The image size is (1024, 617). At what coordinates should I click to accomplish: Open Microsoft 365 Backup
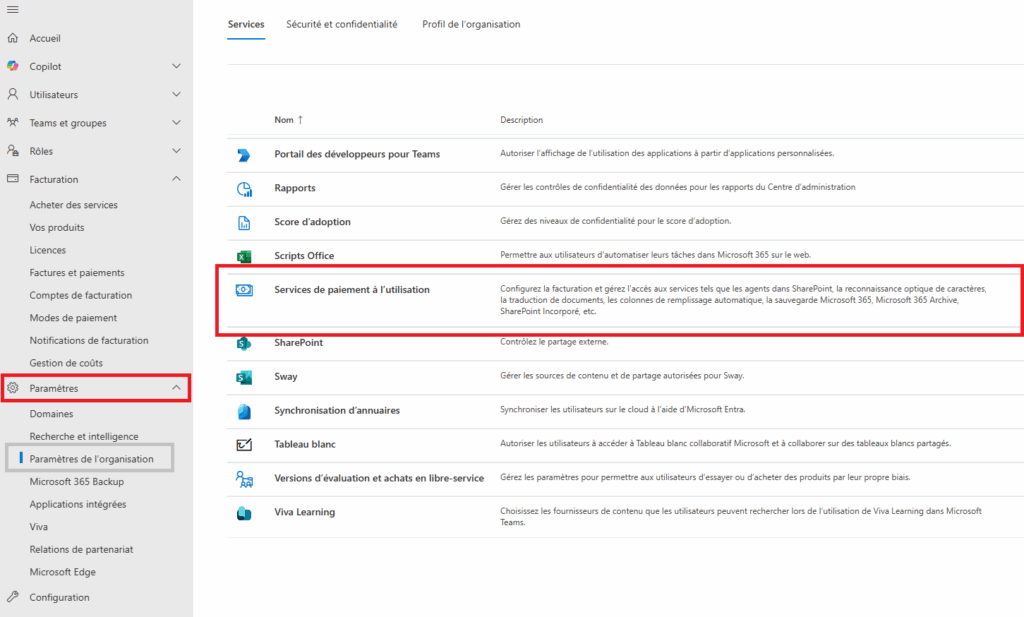pyautogui.click(x=76, y=481)
